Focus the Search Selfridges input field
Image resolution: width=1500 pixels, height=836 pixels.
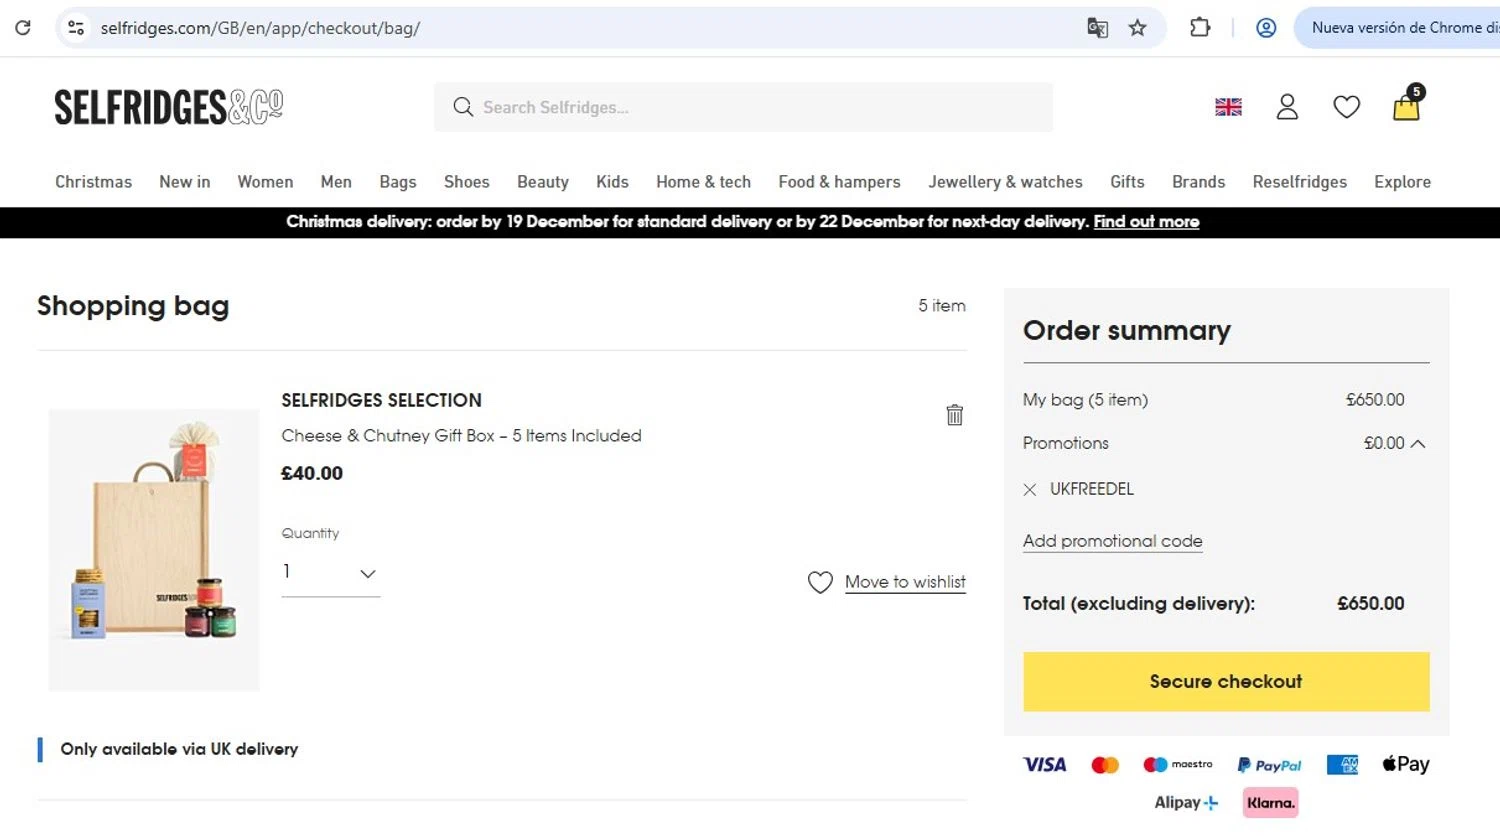tap(743, 107)
